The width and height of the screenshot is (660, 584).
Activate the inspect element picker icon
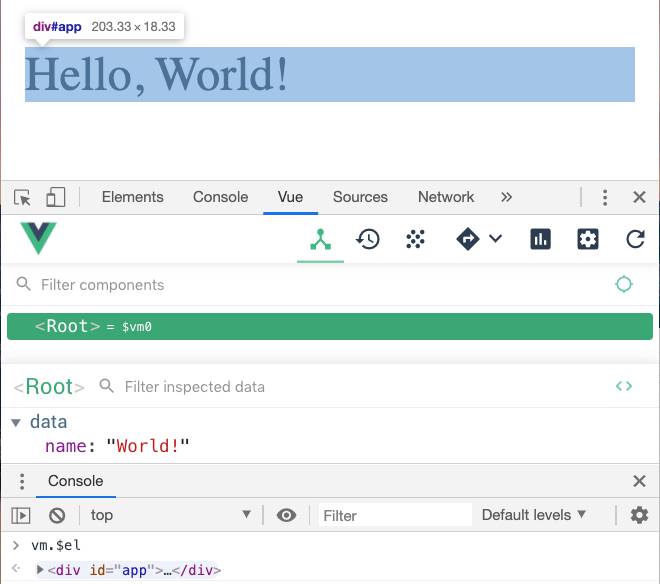click(23, 197)
